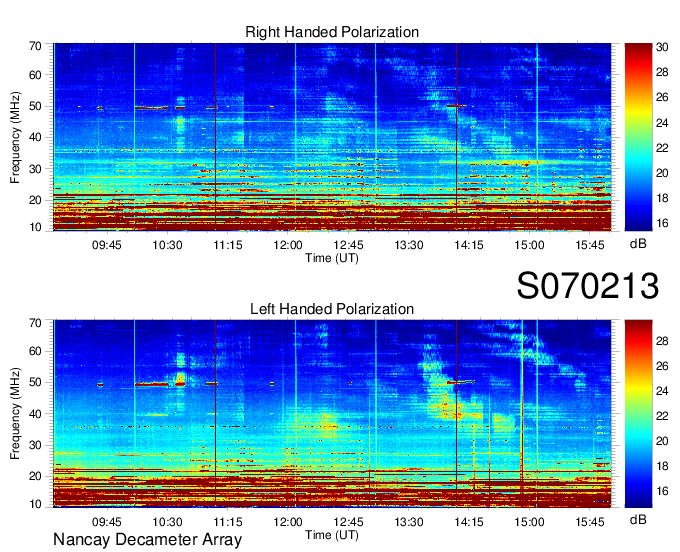Click the 22 dB value on Right Handed colorbar
Screen dimensions: 680x552
tap(662, 148)
